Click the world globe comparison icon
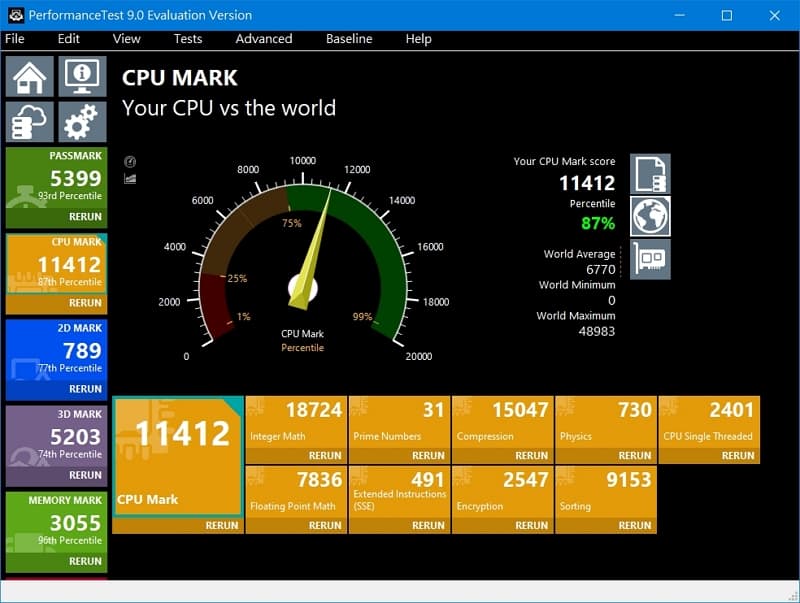Screen dimensions: 800x603 650,216
